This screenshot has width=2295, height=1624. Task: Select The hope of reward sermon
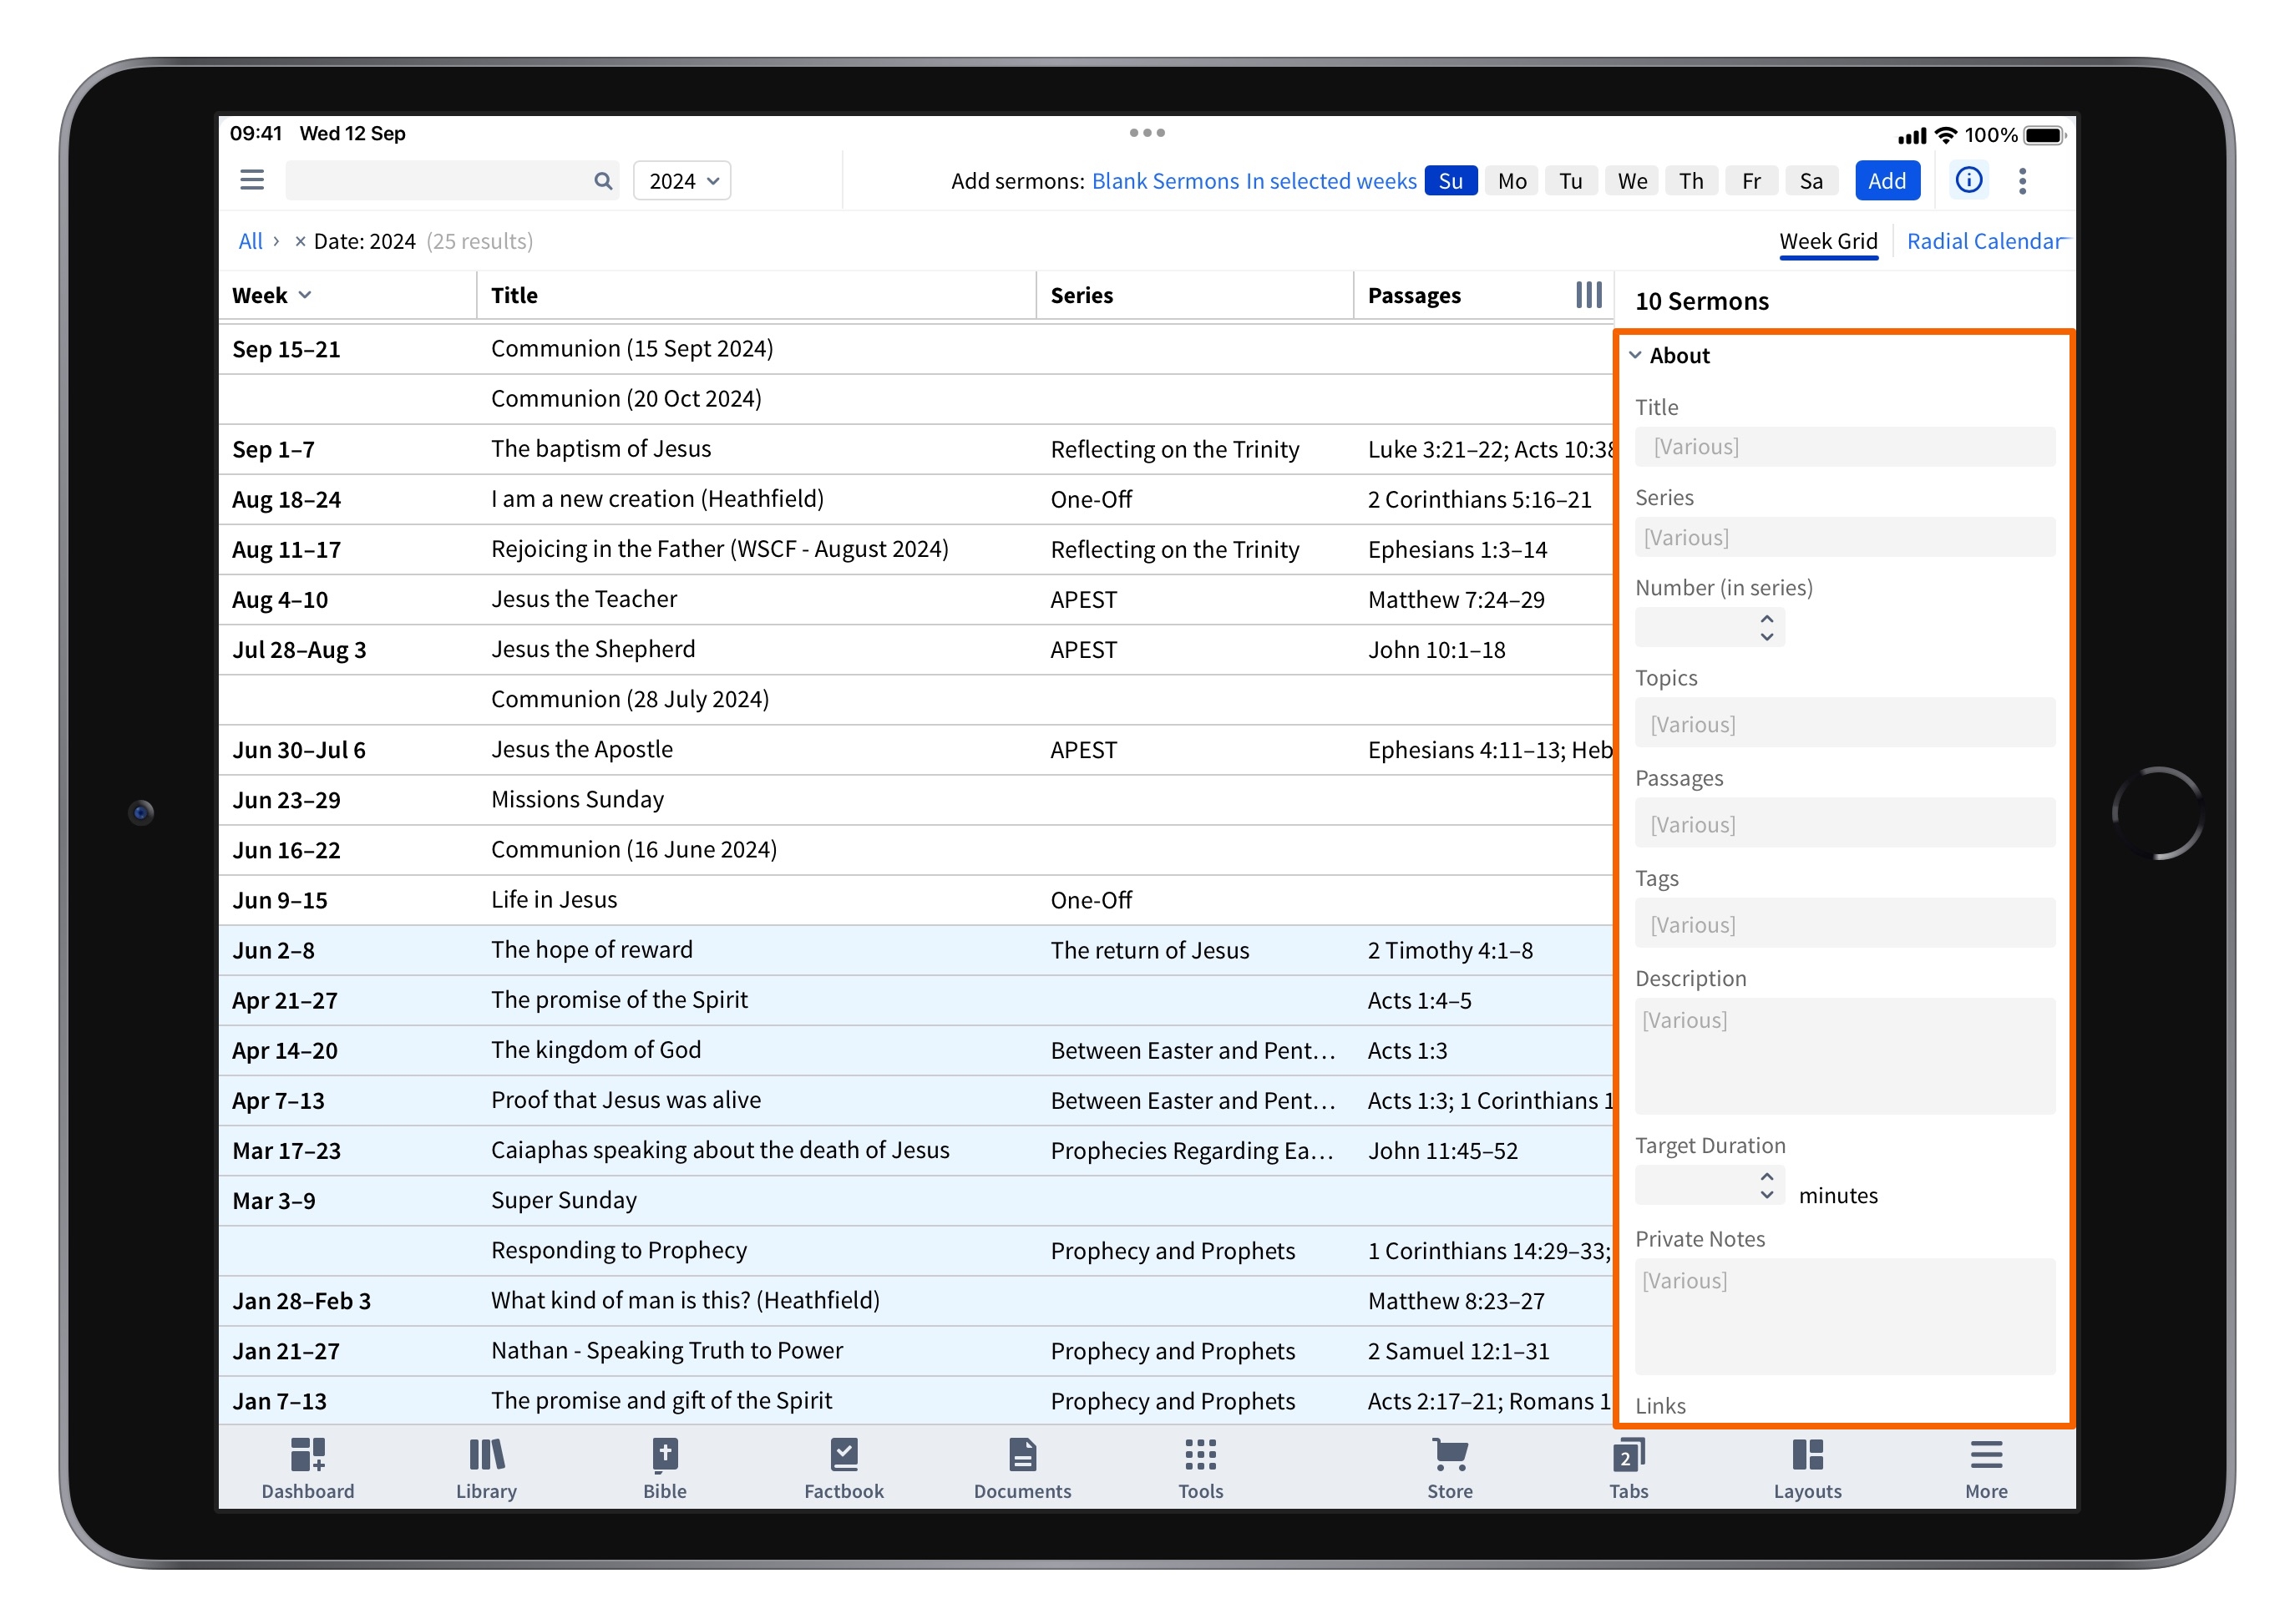point(915,949)
